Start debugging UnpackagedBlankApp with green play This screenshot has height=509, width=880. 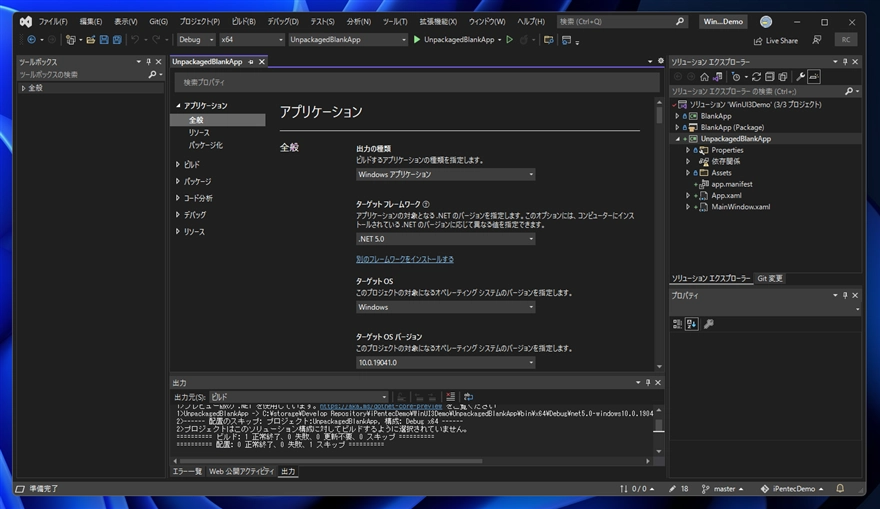click(x=417, y=40)
